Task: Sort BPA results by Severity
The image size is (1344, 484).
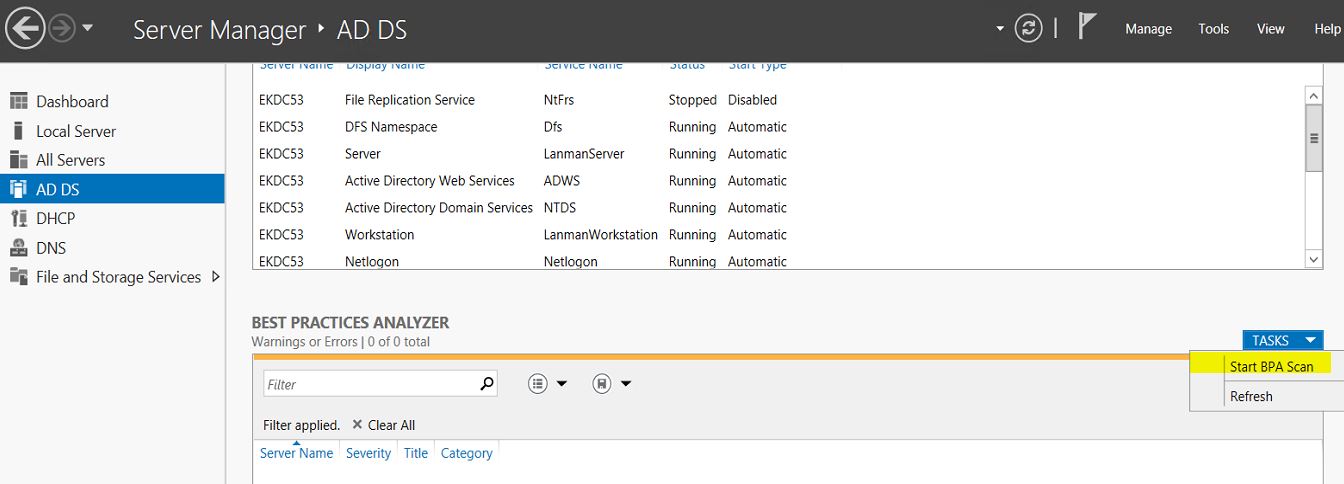Action: point(368,453)
